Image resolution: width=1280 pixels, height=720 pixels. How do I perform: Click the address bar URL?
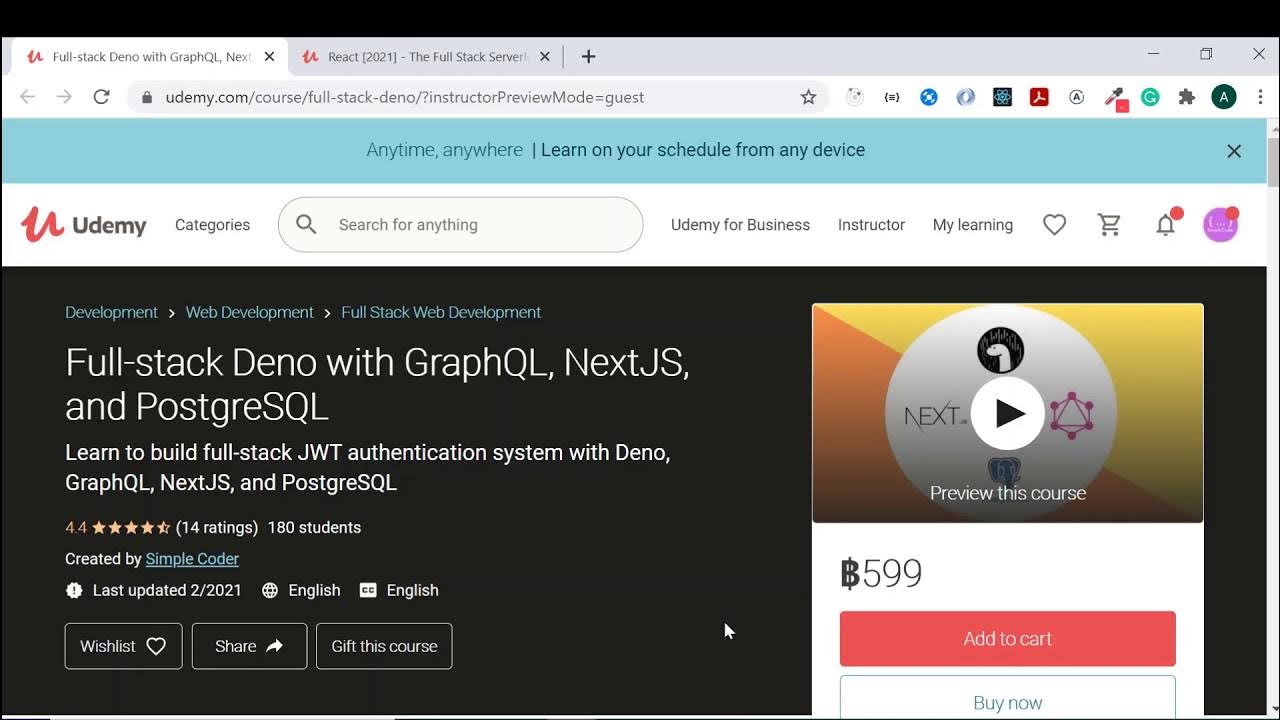[x=405, y=97]
